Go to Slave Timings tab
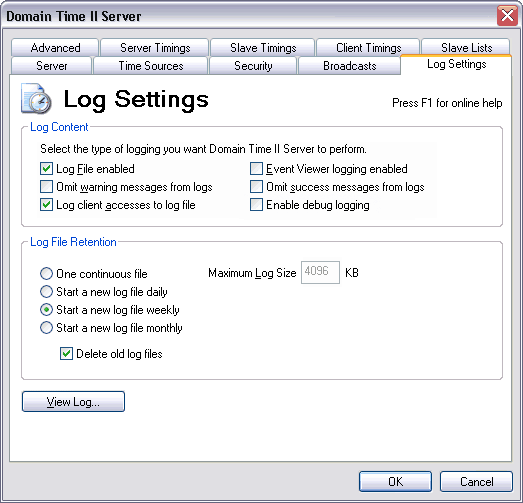523x503 pixels. [263, 48]
